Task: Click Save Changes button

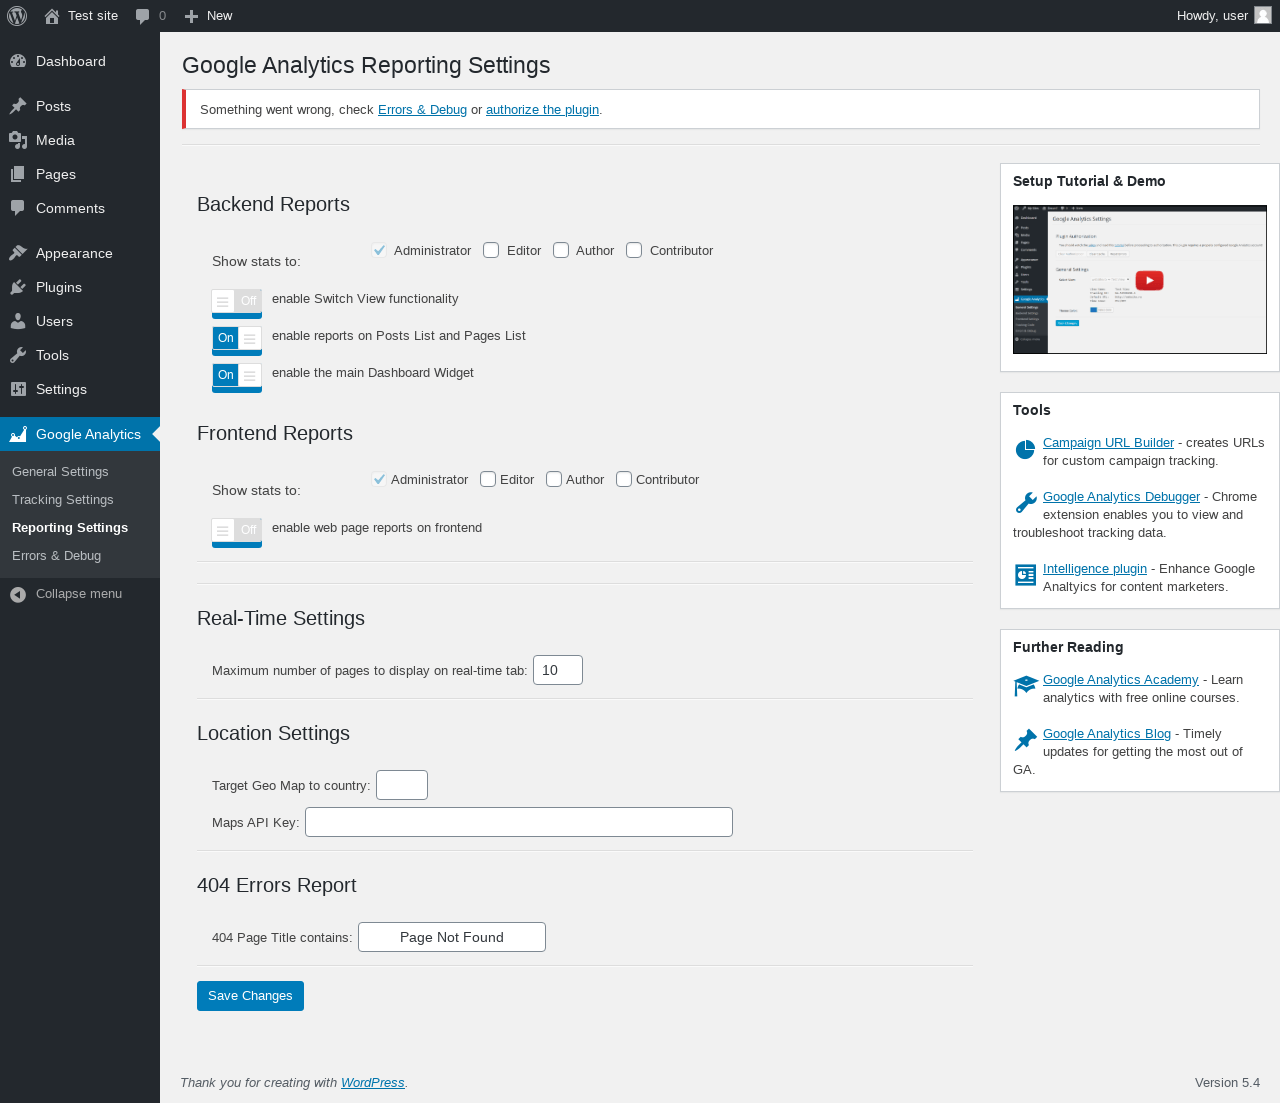Action: pyautogui.click(x=250, y=996)
